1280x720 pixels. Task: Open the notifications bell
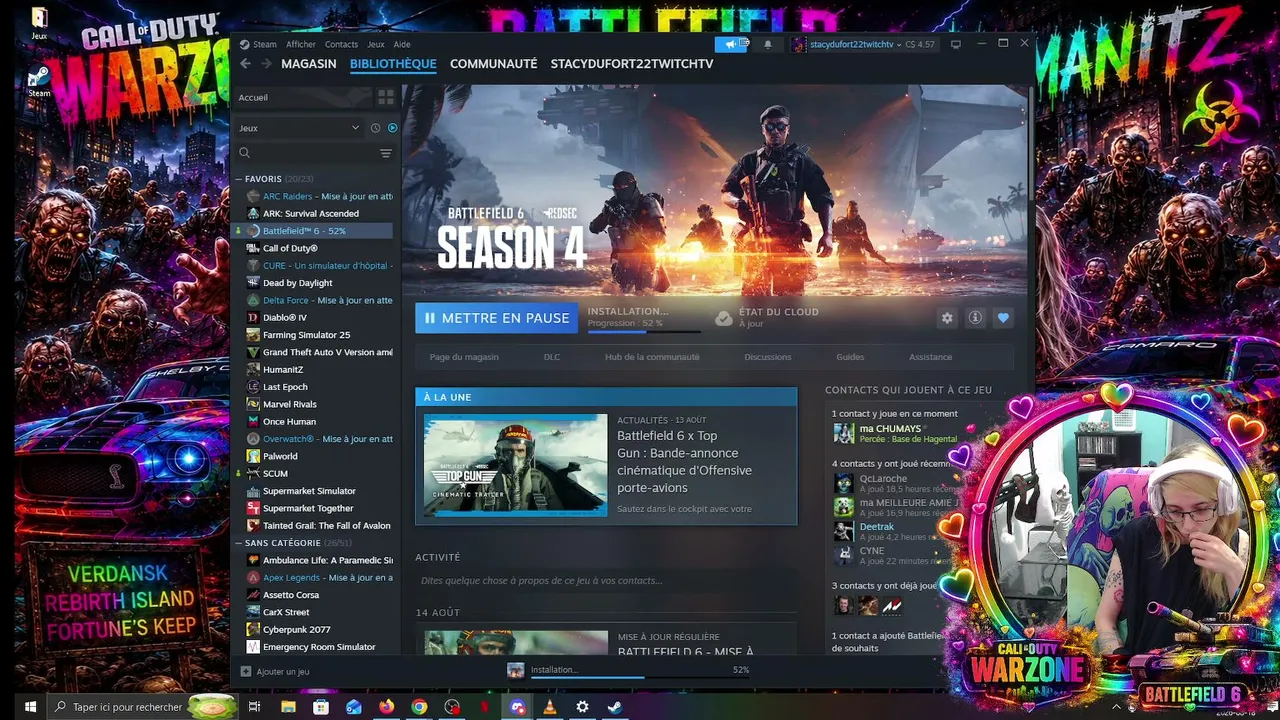(768, 44)
